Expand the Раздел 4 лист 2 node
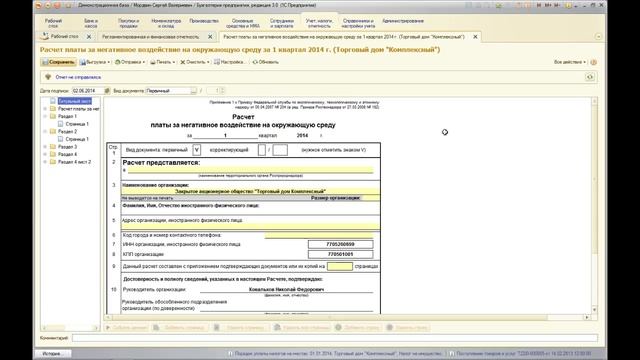The image size is (640, 360). click(x=45, y=162)
